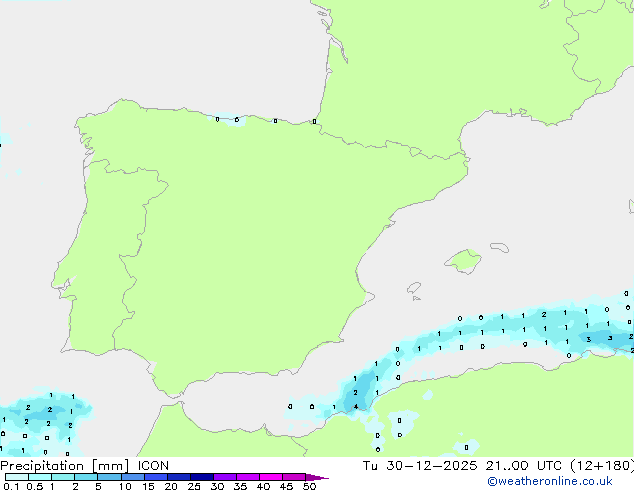The height and width of the screenshot is (490, 634).
Task: Select the 5 mm legend color swatch
Action: coord(109,477)
